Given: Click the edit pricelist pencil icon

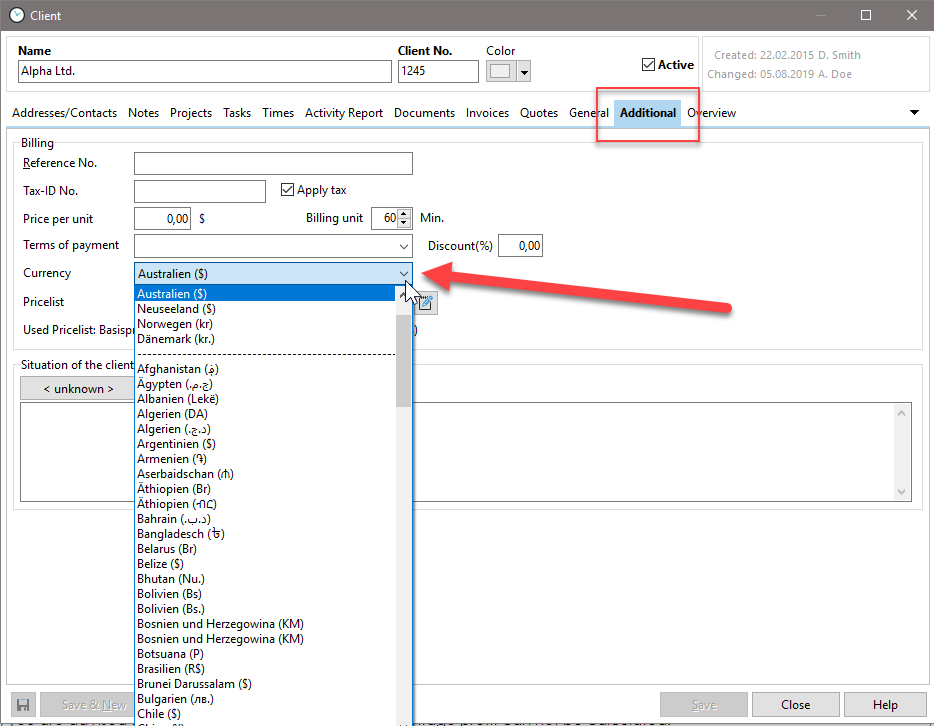Looking at the screenshot, I should pyautogui.click(x=425, y=301).
